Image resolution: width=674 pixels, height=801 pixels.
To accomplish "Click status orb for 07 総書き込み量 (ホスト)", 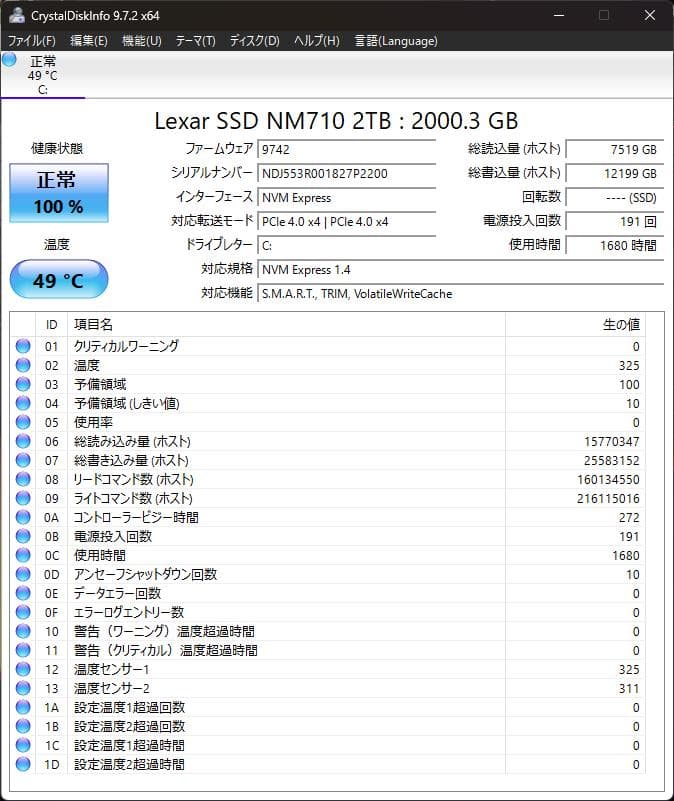I will 23,460.
